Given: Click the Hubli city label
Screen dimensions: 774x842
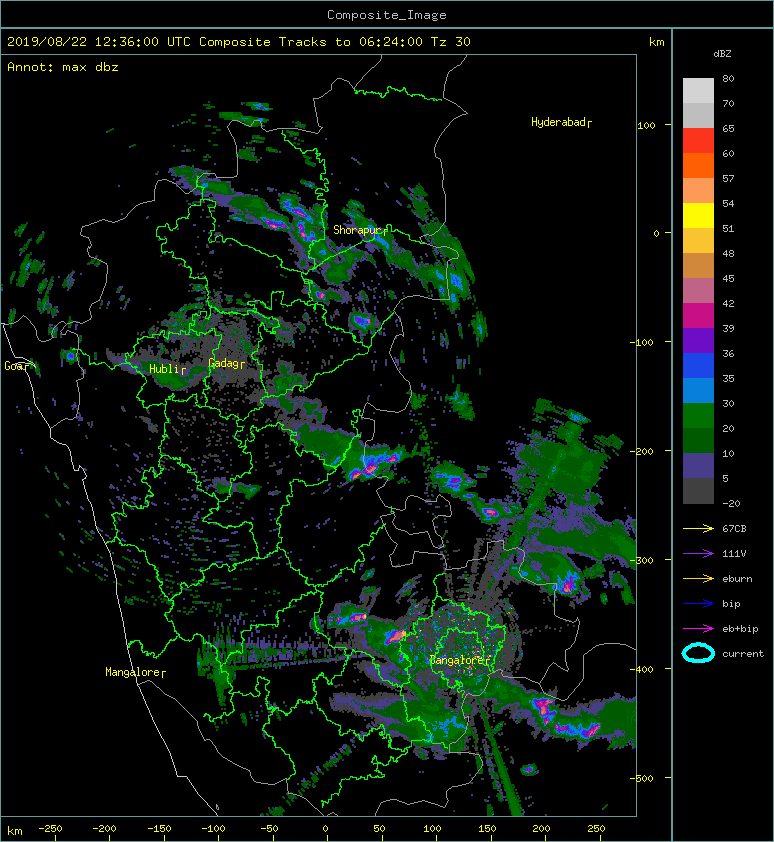Looking at the screenshot, I should (x=164, y=369).
